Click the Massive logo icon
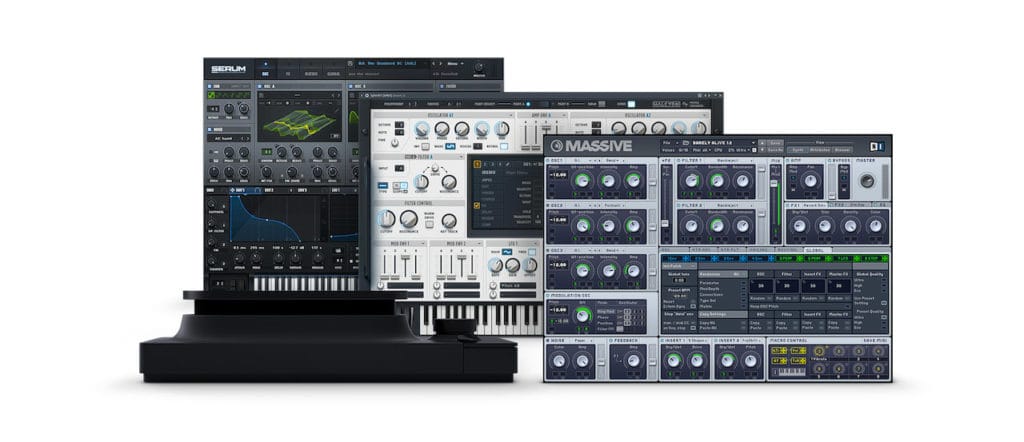Screen dimensions: 1024x442 coord(557,146)
